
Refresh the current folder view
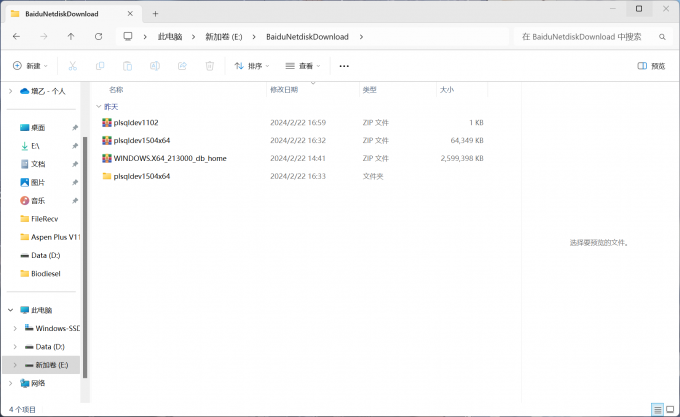(98, 37)
